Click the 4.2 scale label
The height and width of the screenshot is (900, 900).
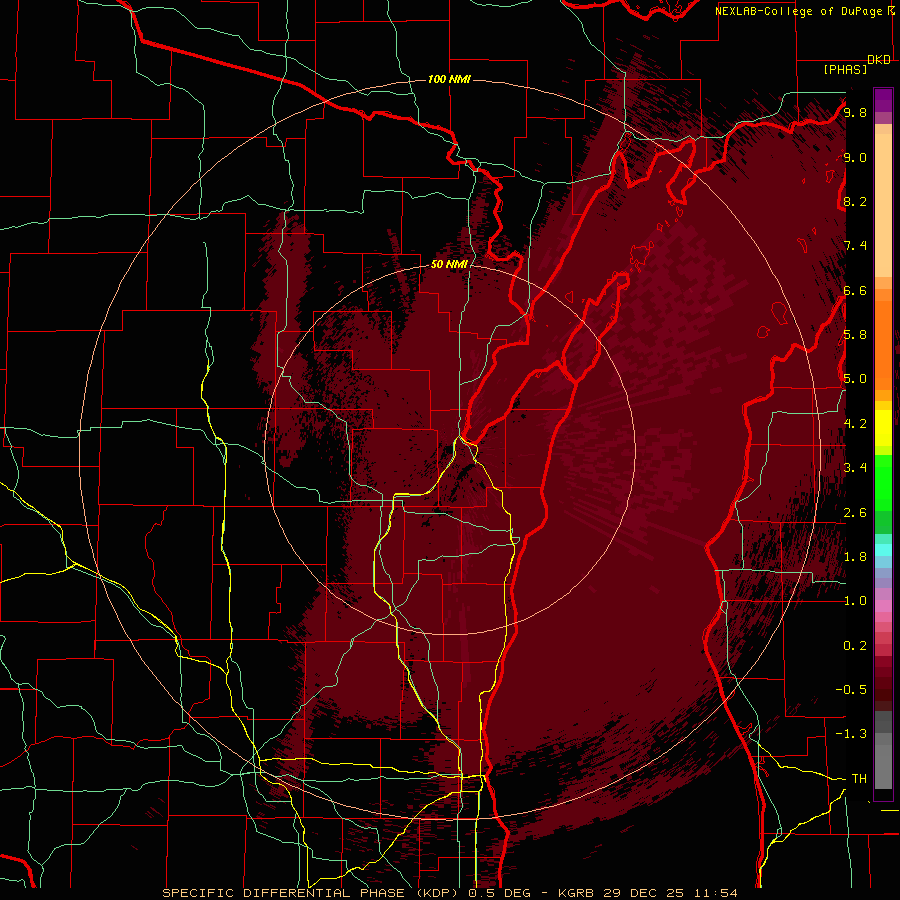click(x=855, y=424)
